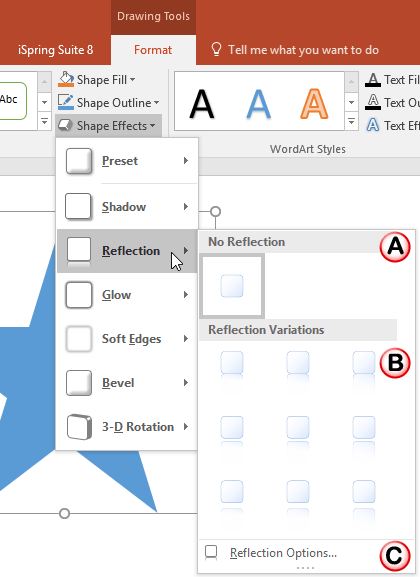The height and width of the screenshot is (577, 420).
Task: Apply the orange outlined WordArt A style
Action: coord(314,104)
